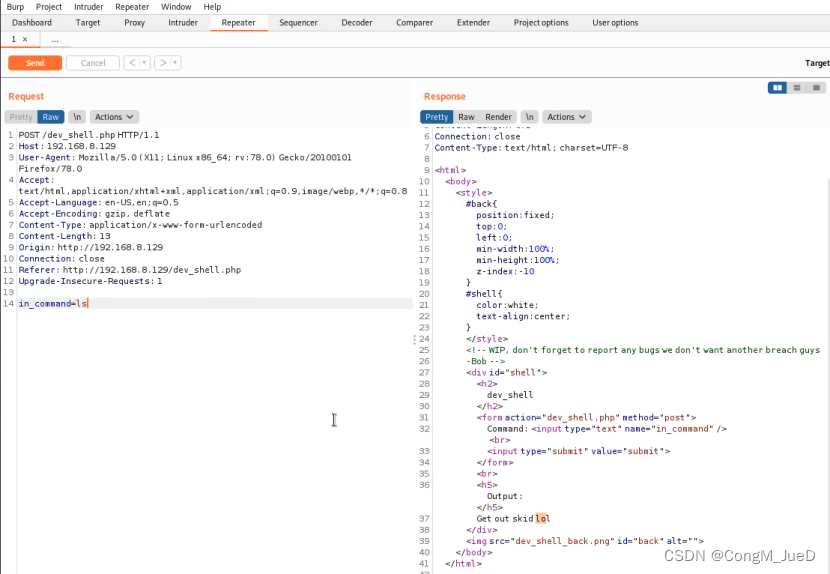Click the img src dev_shell_back.png line
Viewport: 830px width, 574px height.
pyautogui.click(x=585, y=541)
